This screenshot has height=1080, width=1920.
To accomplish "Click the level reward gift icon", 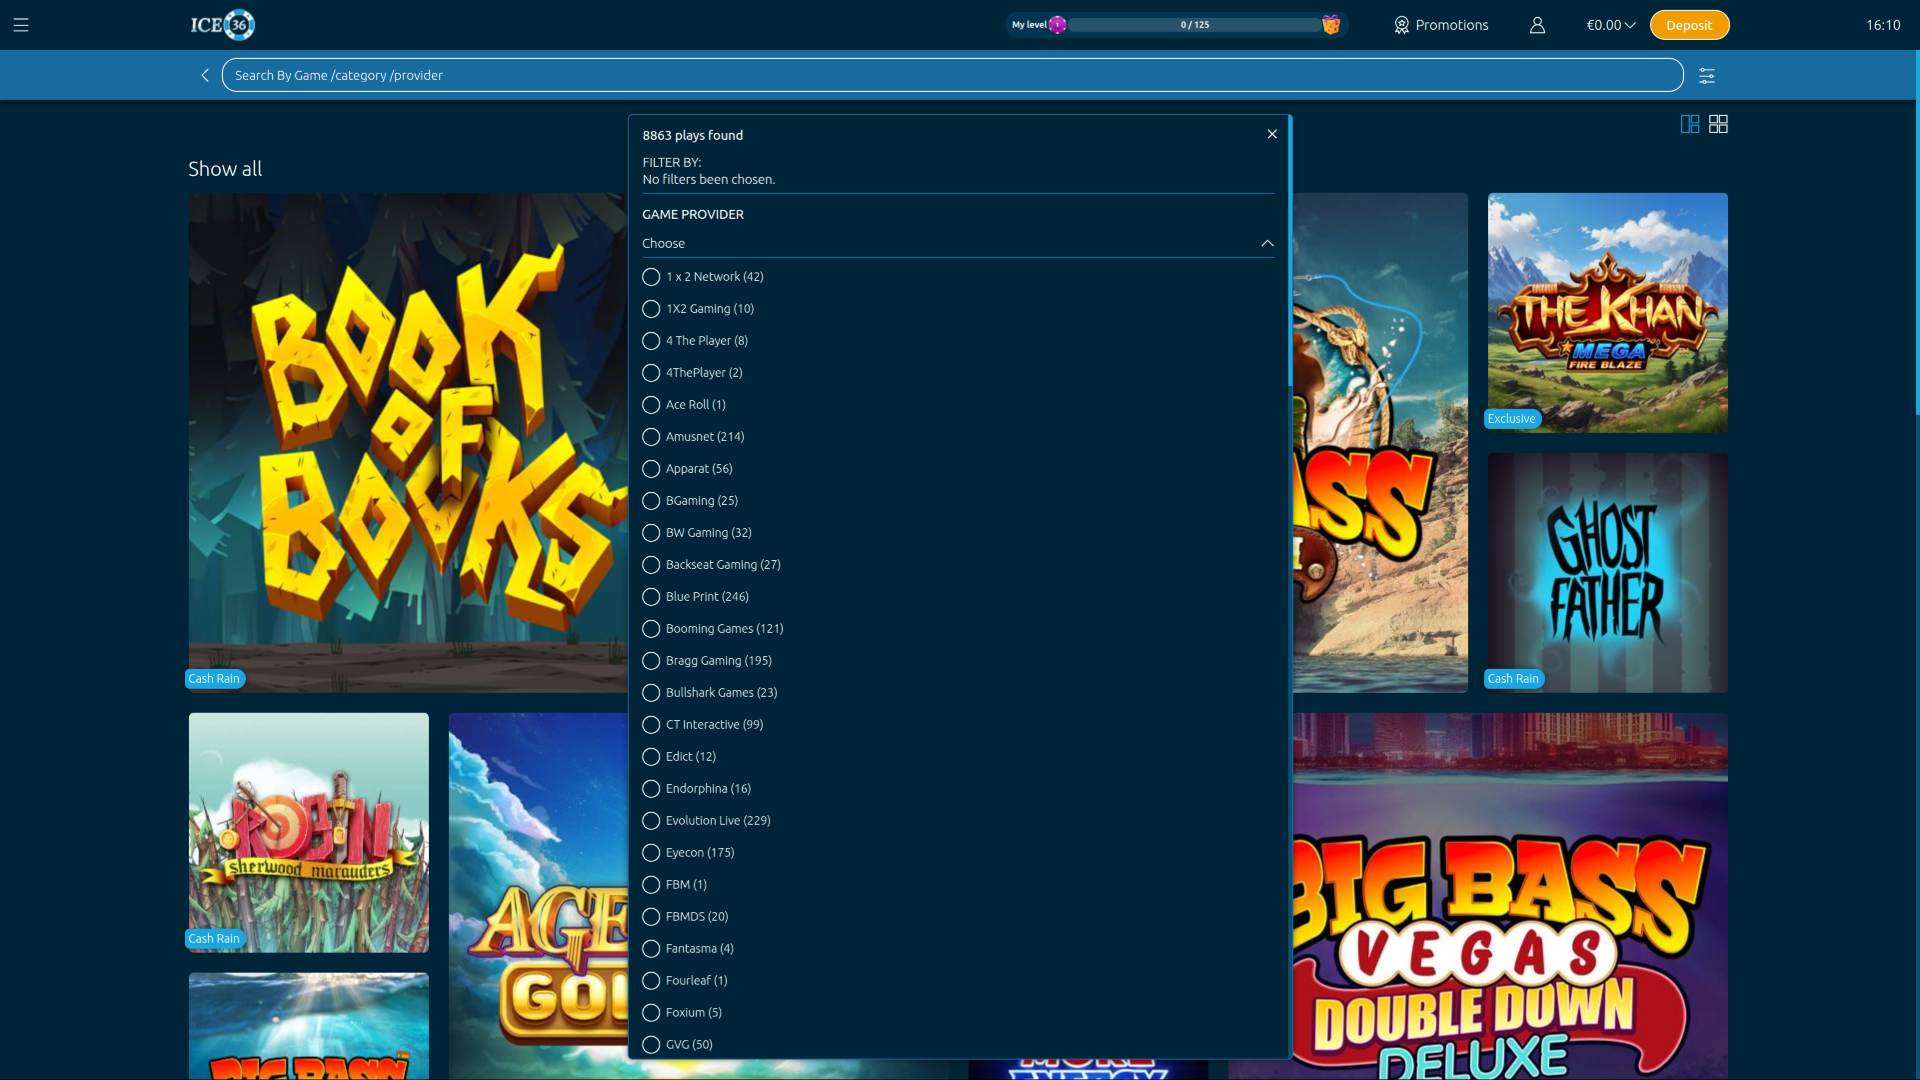I will point(1331,25).
